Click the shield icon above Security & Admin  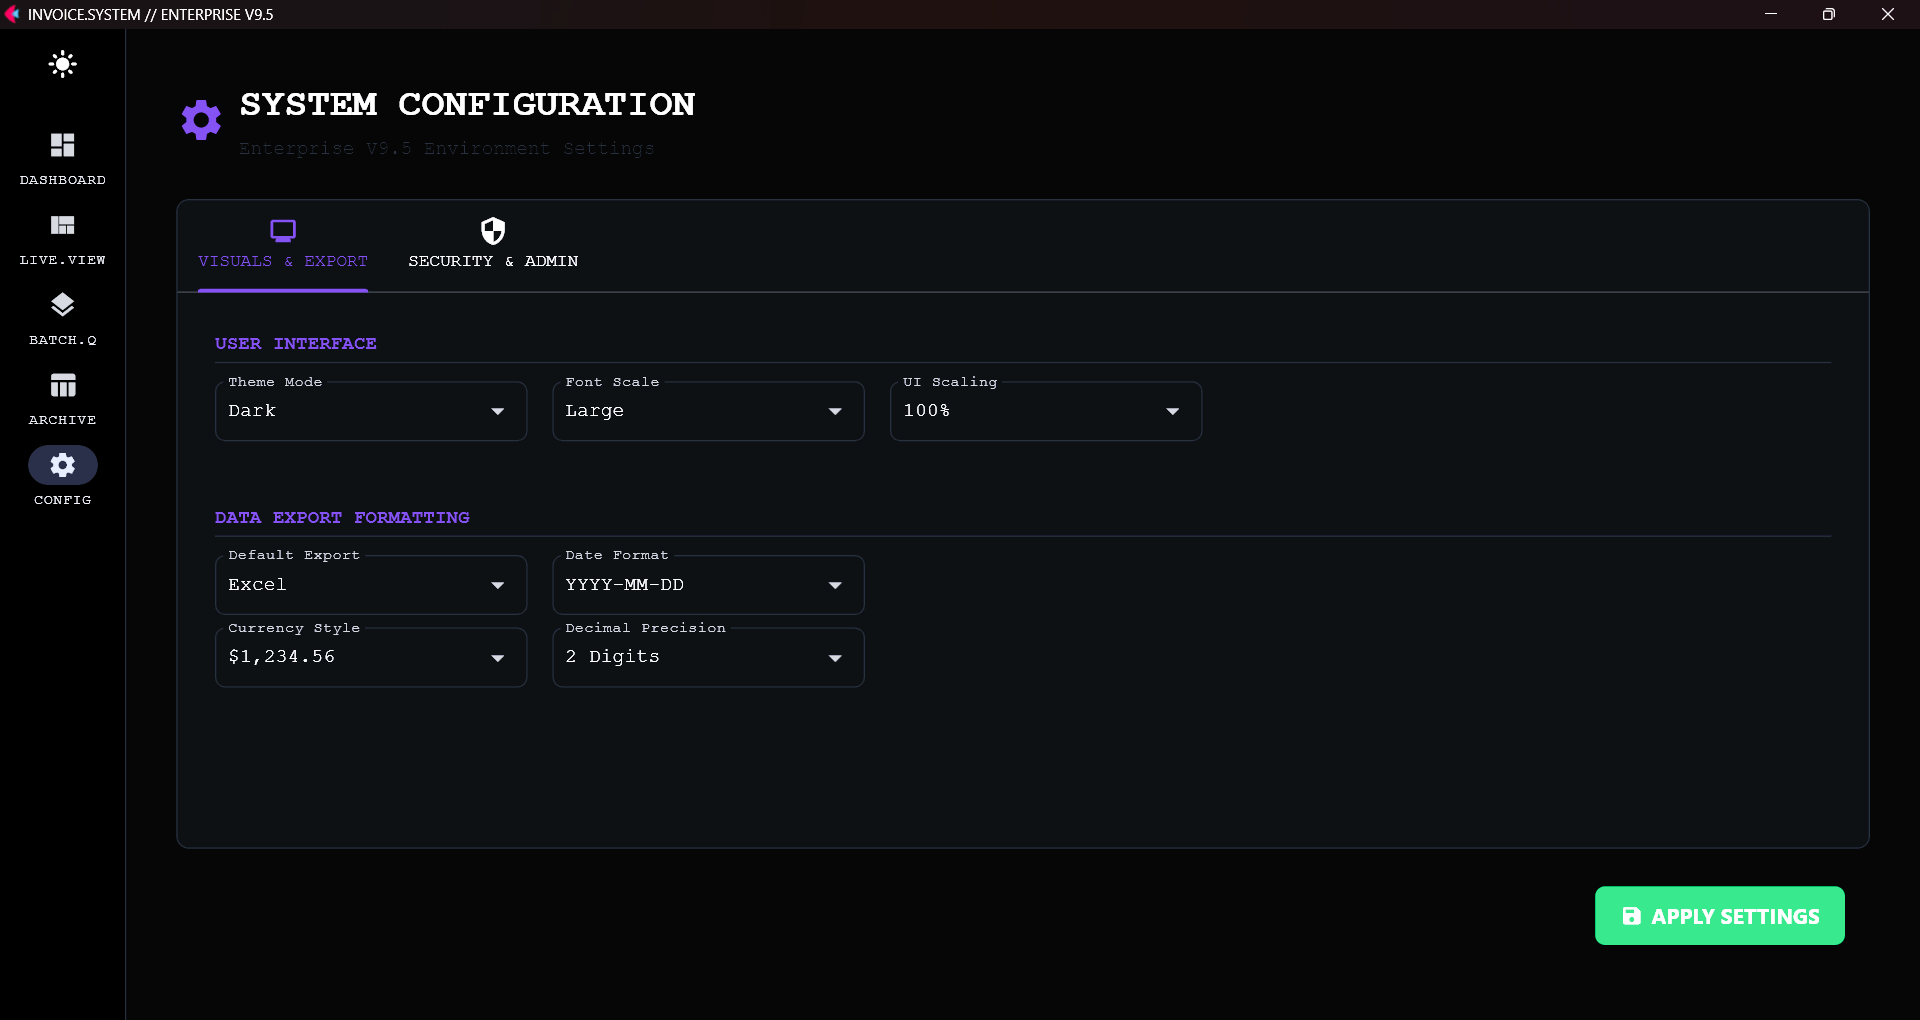pyautogui.click(x=492, y=229)
